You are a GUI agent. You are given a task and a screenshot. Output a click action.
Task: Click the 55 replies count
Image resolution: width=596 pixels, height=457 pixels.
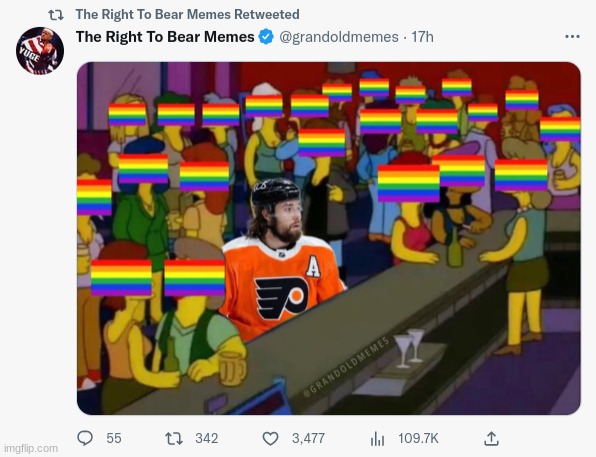[x=114, y=438]
